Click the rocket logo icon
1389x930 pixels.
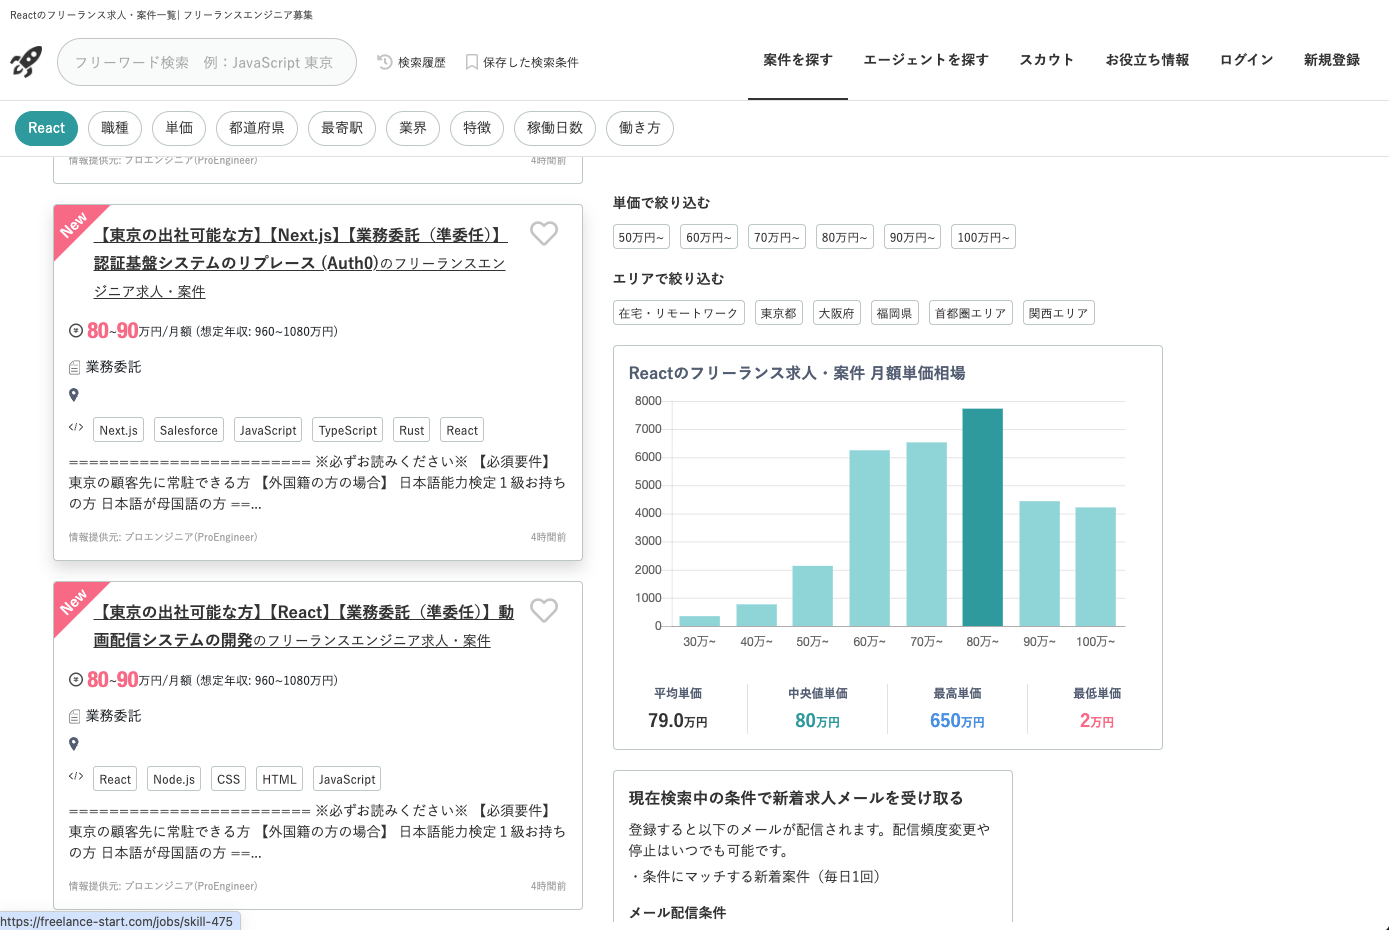point(26,62)
